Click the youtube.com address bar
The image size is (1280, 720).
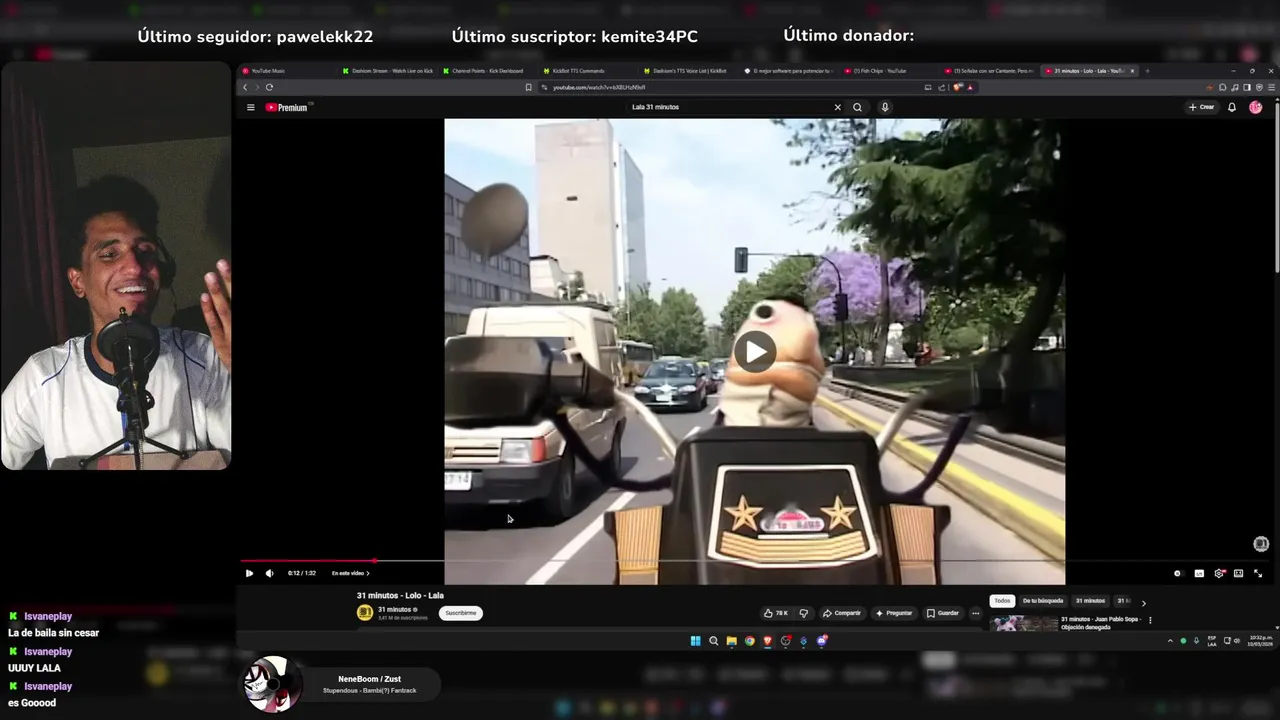coord(735,87)
